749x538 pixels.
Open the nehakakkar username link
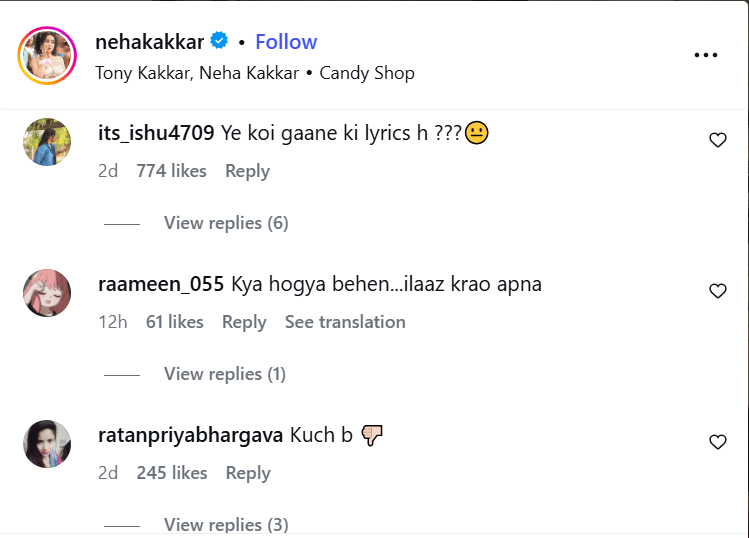(x=149, y=42)
